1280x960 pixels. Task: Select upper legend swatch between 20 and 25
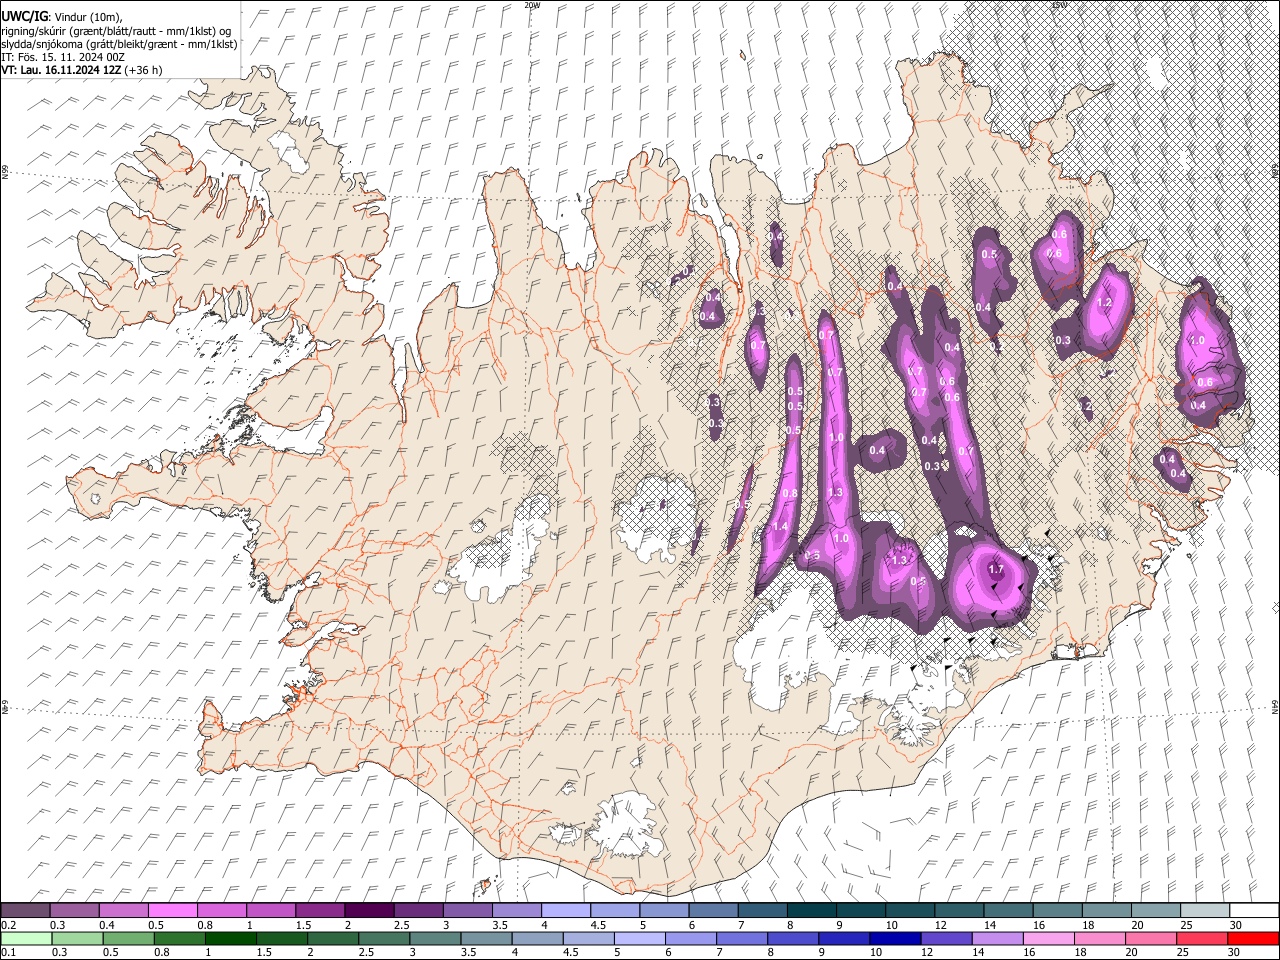coord(1155,911)
